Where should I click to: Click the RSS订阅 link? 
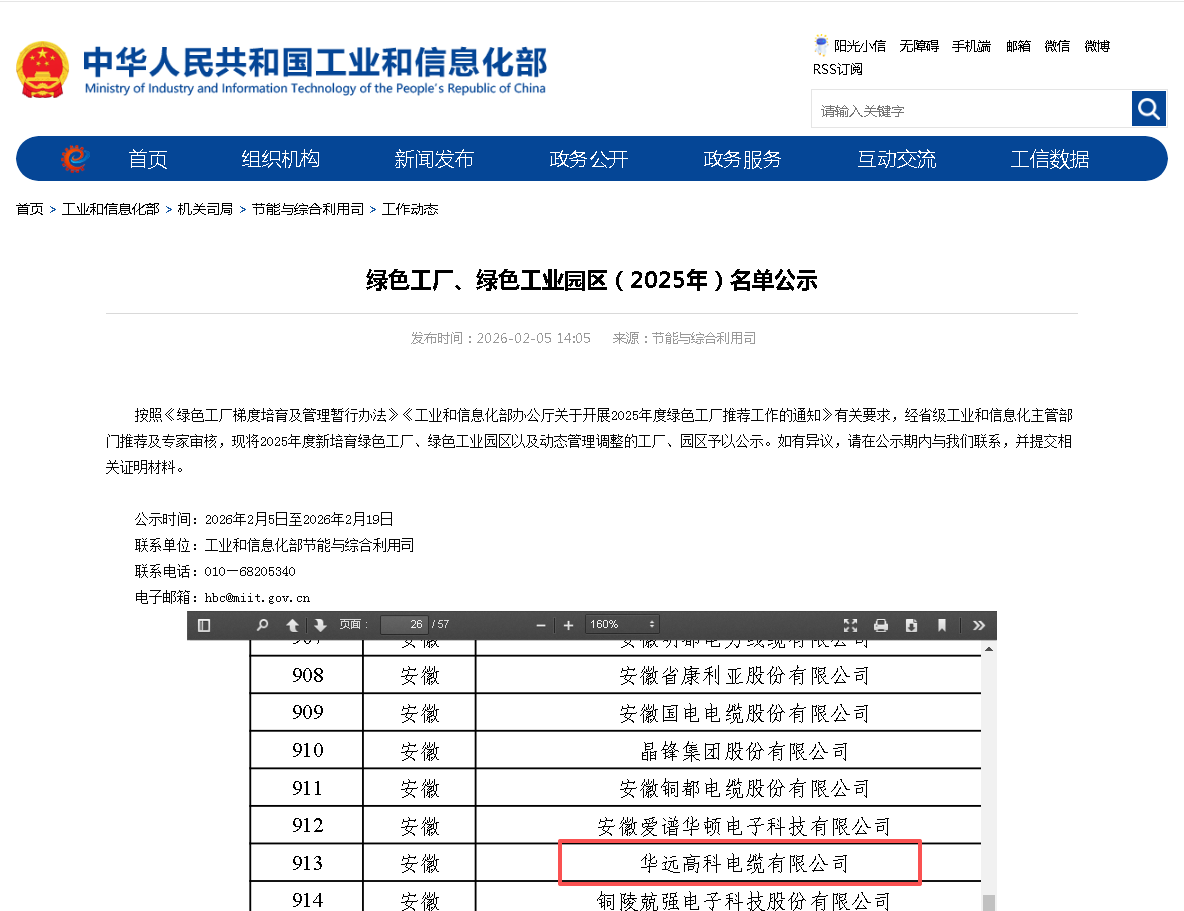(x=837, y=69)
